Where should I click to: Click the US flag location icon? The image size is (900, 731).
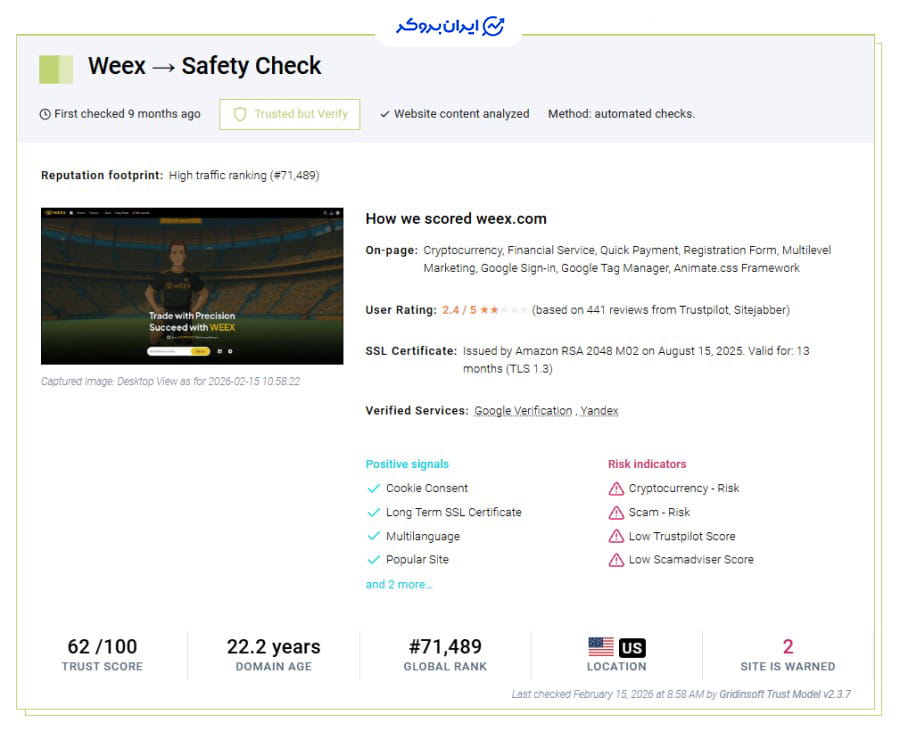[601, 646]
